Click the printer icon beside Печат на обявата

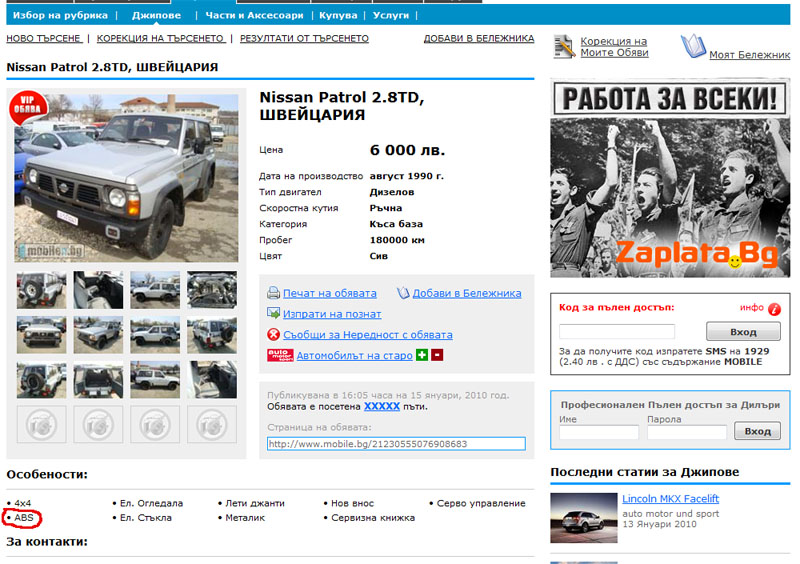[273, 293]
